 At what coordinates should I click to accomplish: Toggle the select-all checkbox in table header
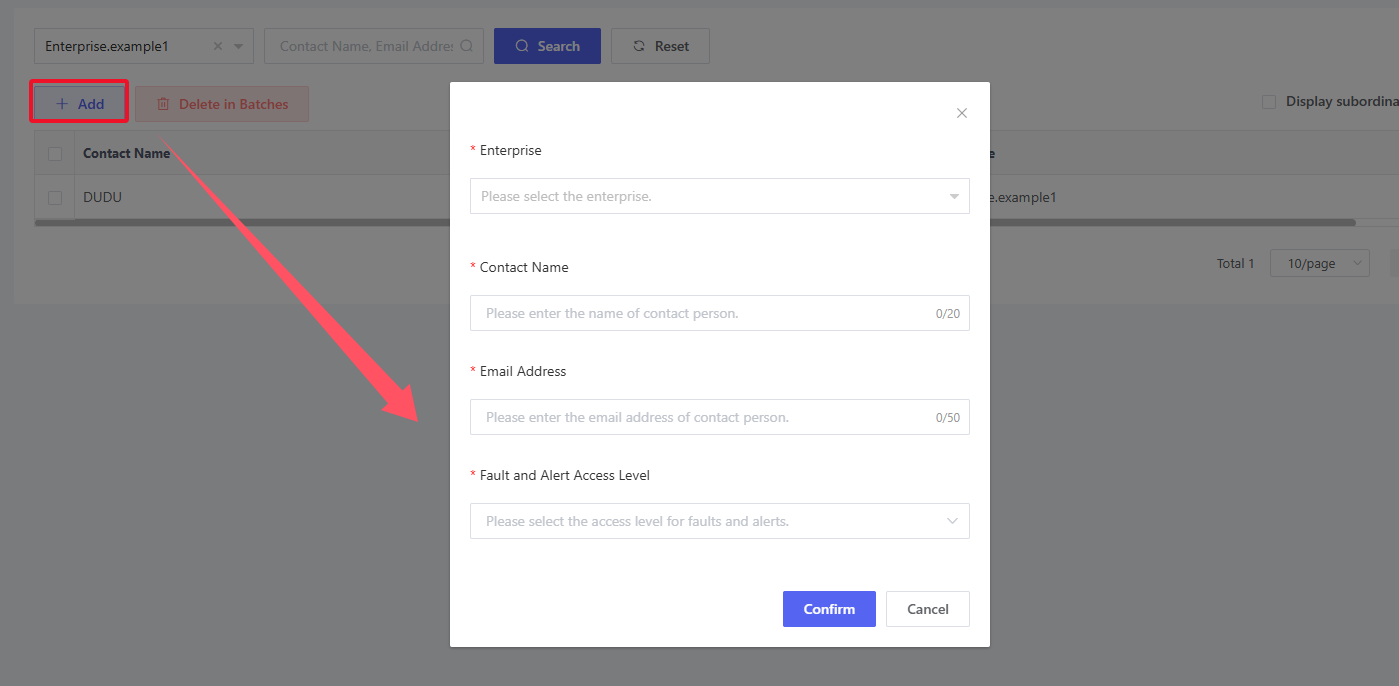(x=55, y=154)
